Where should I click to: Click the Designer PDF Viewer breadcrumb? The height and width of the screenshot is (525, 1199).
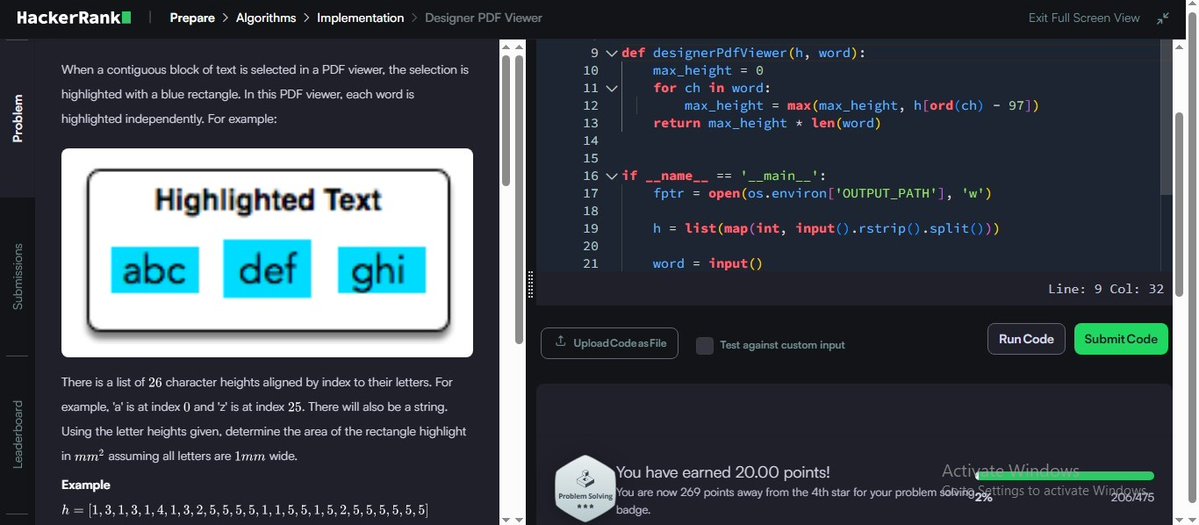click(483, 18)
